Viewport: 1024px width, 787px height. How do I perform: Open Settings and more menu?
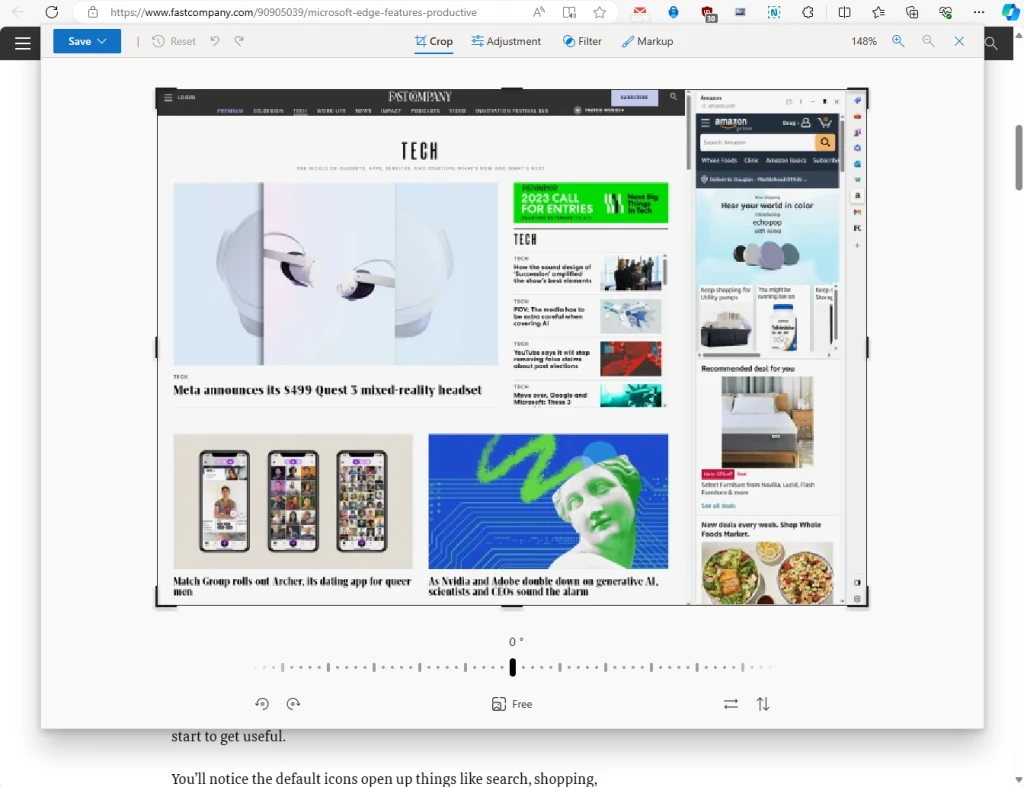pos(978,12)
